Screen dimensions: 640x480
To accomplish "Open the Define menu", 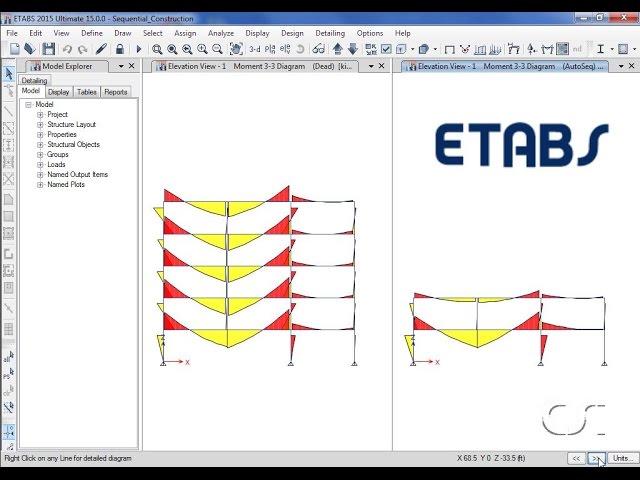I will point(92,33).
